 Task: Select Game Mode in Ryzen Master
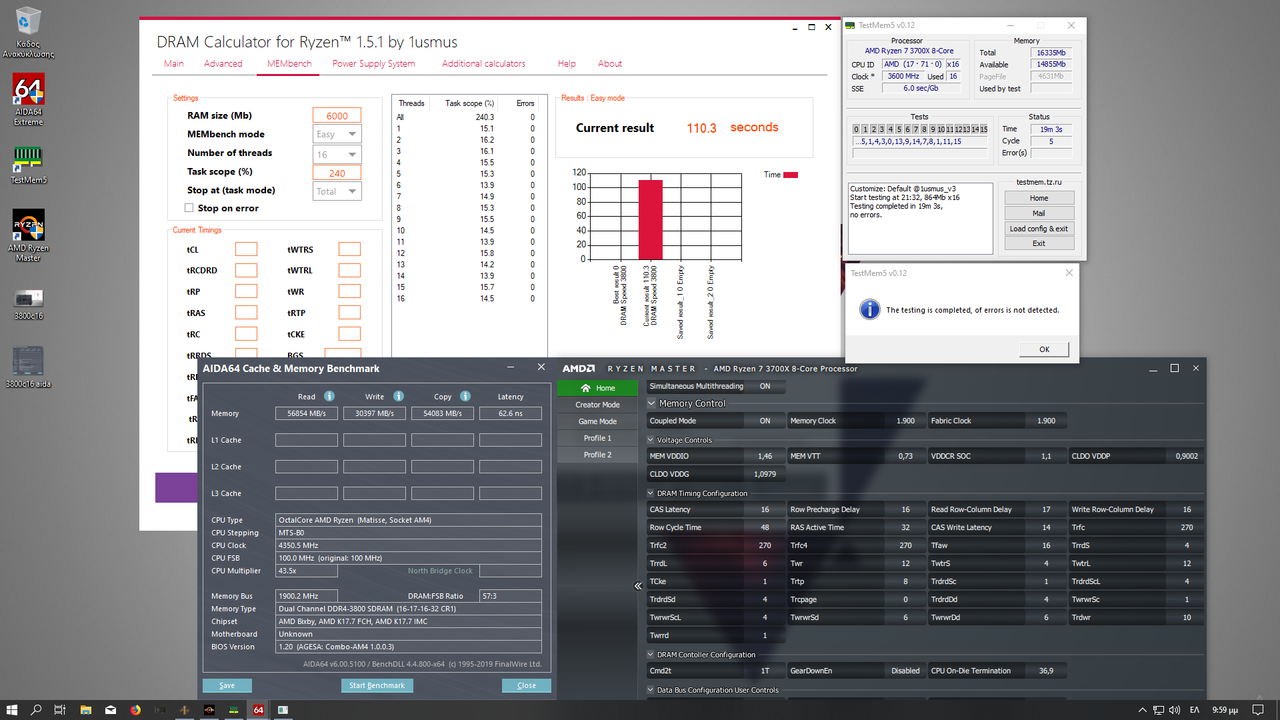(x=597, y=421)
